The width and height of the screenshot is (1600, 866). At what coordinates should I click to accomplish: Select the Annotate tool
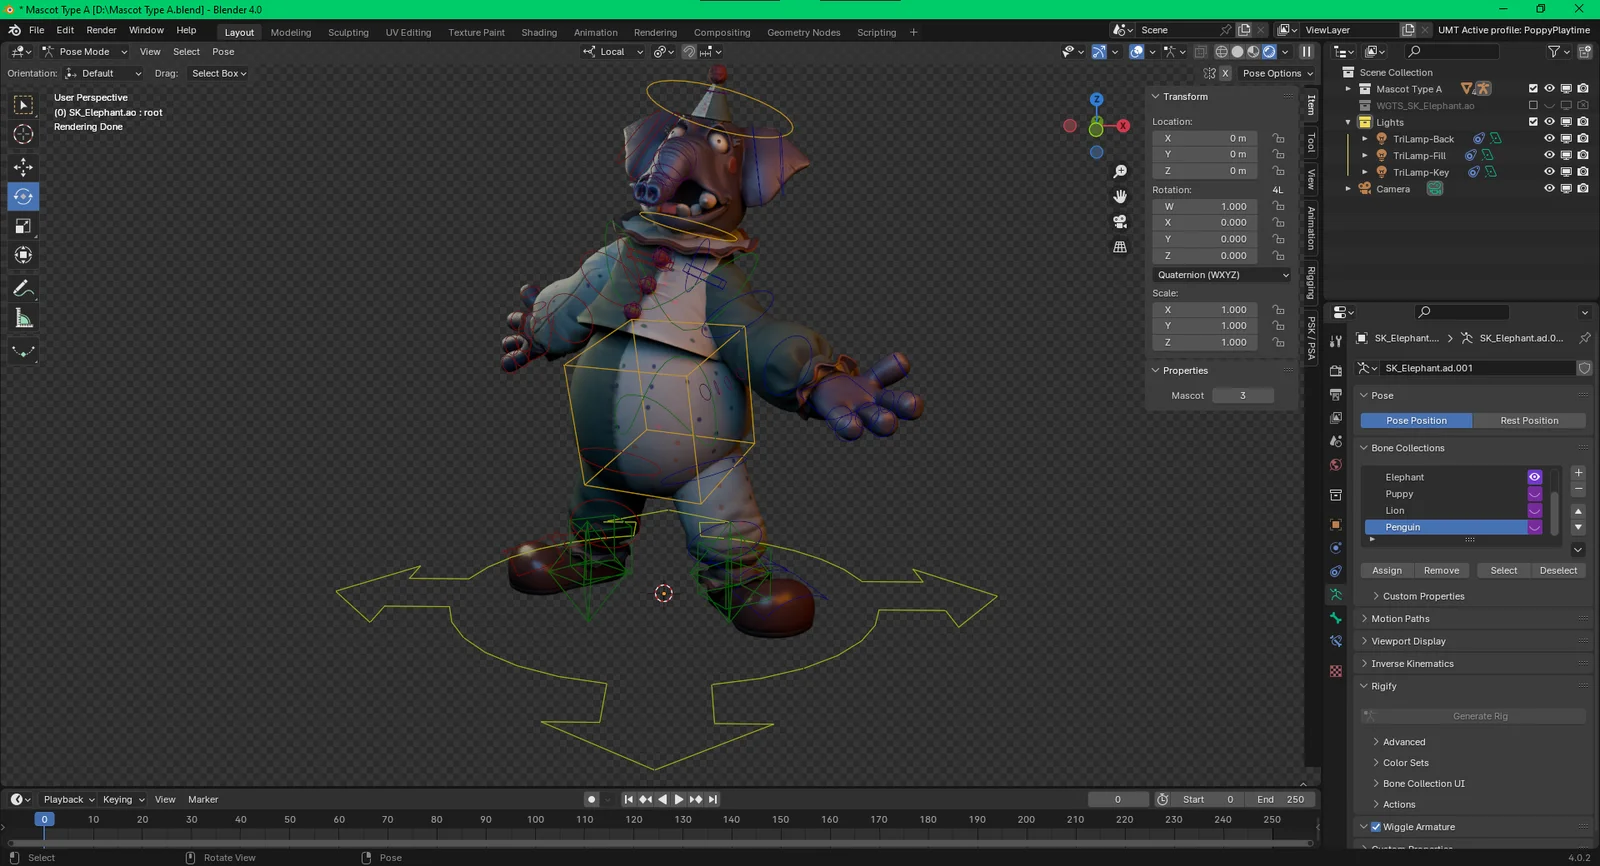(x=23, y=289)
